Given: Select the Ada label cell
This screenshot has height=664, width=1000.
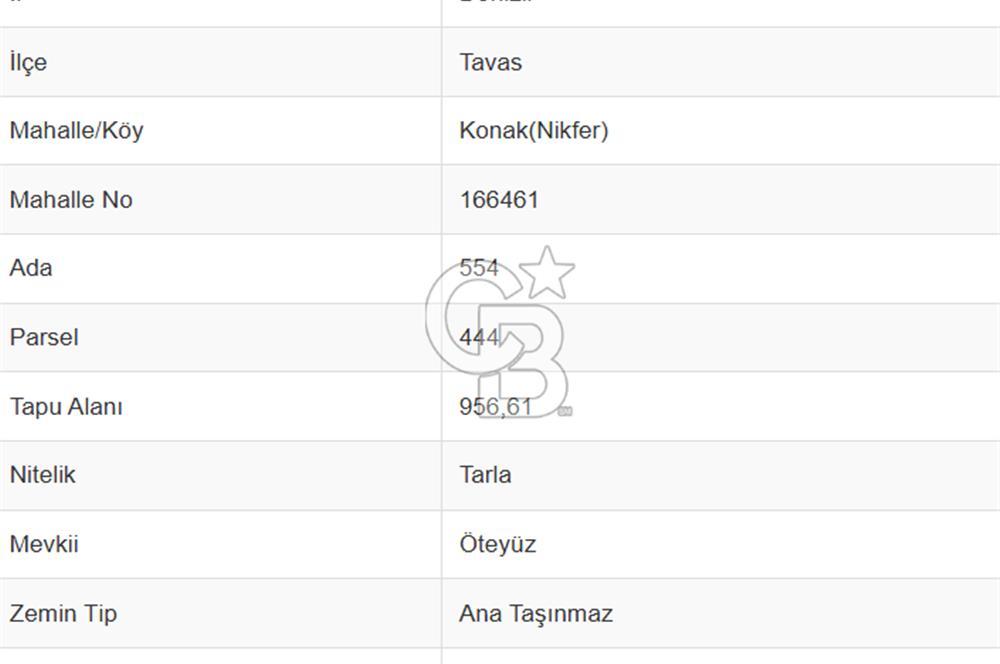Looking at the screenshot, I should click(221, 269).
